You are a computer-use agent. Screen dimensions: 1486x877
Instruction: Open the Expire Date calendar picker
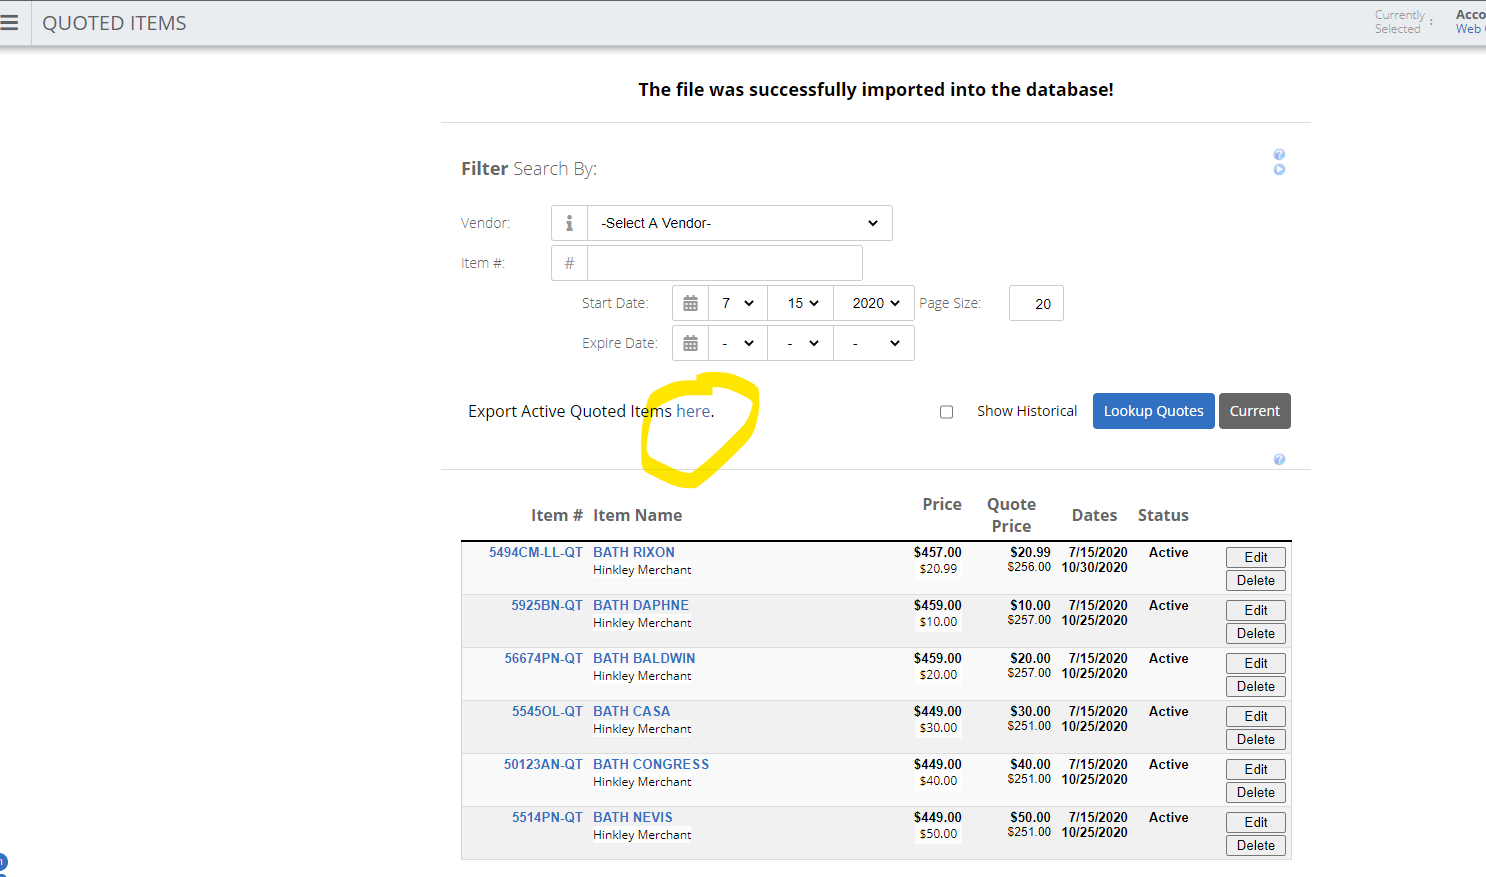pos(690,342)
